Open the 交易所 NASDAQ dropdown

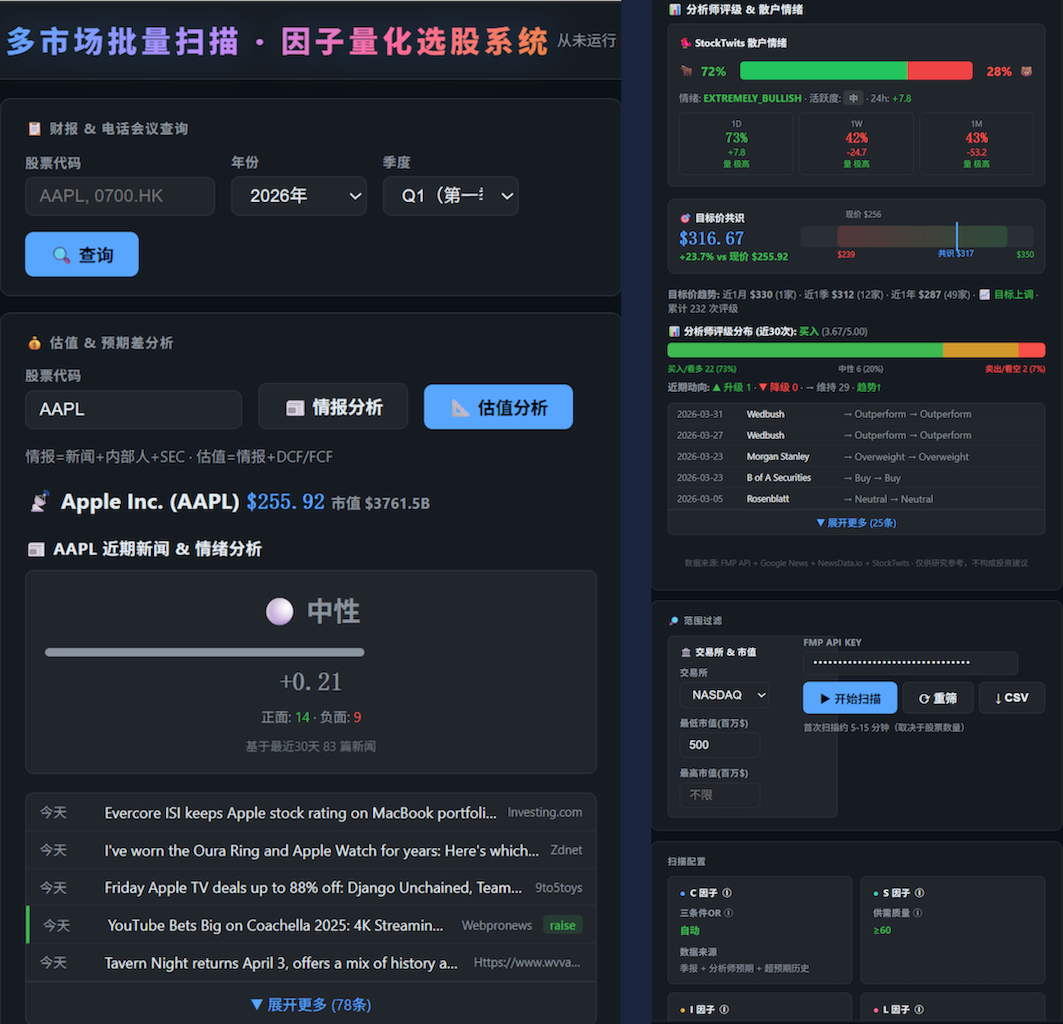point(724,695)
